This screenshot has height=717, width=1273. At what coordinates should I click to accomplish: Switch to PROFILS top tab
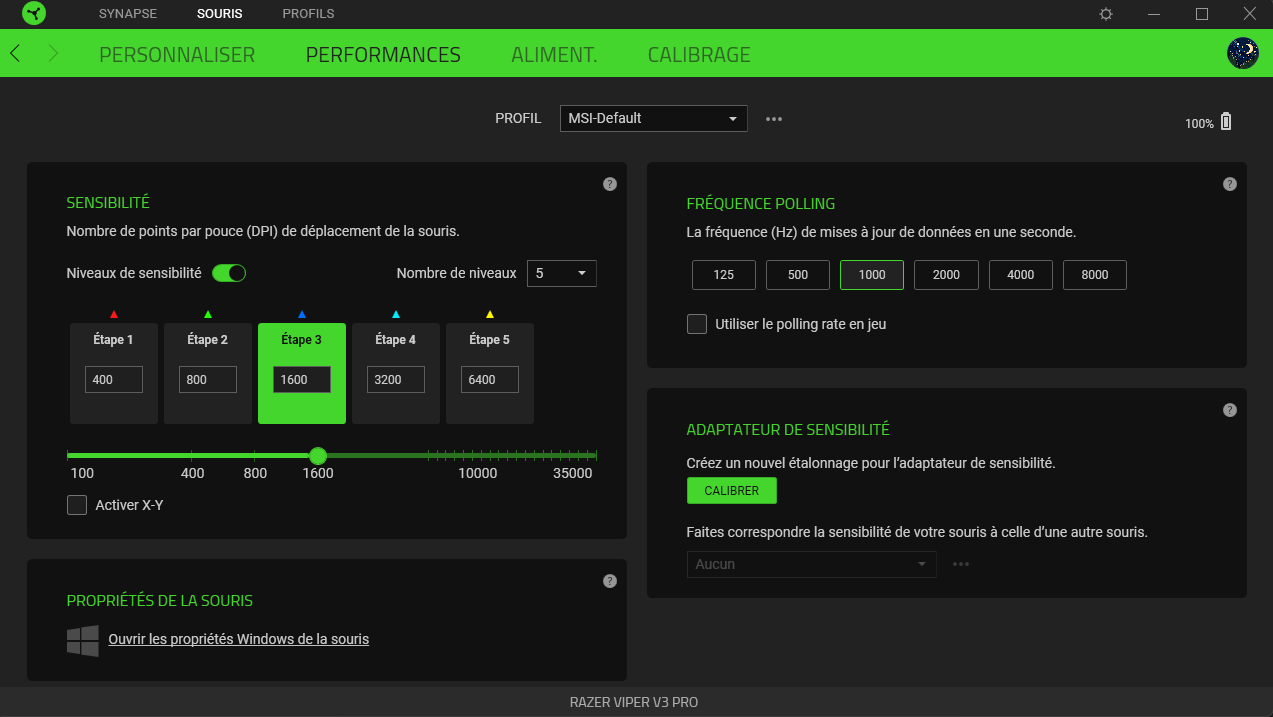[308, 14]
